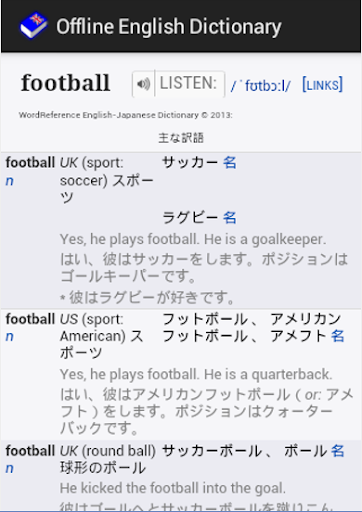Click the 名 link beside ラグビー
This screenshot has width=362, height=512.
[230, 218]
